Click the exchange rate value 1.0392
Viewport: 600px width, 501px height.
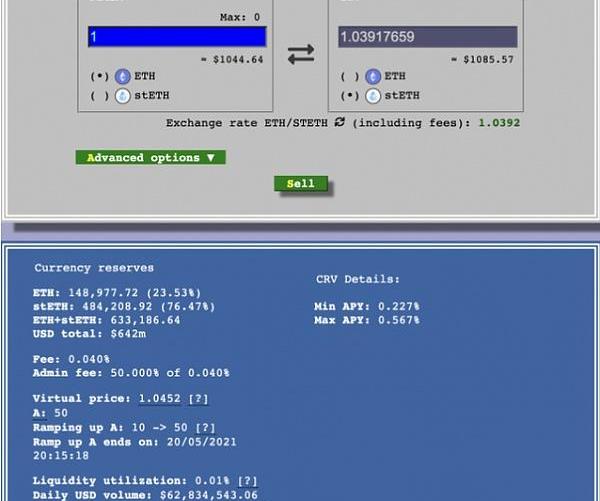click(x=499, y=123)
